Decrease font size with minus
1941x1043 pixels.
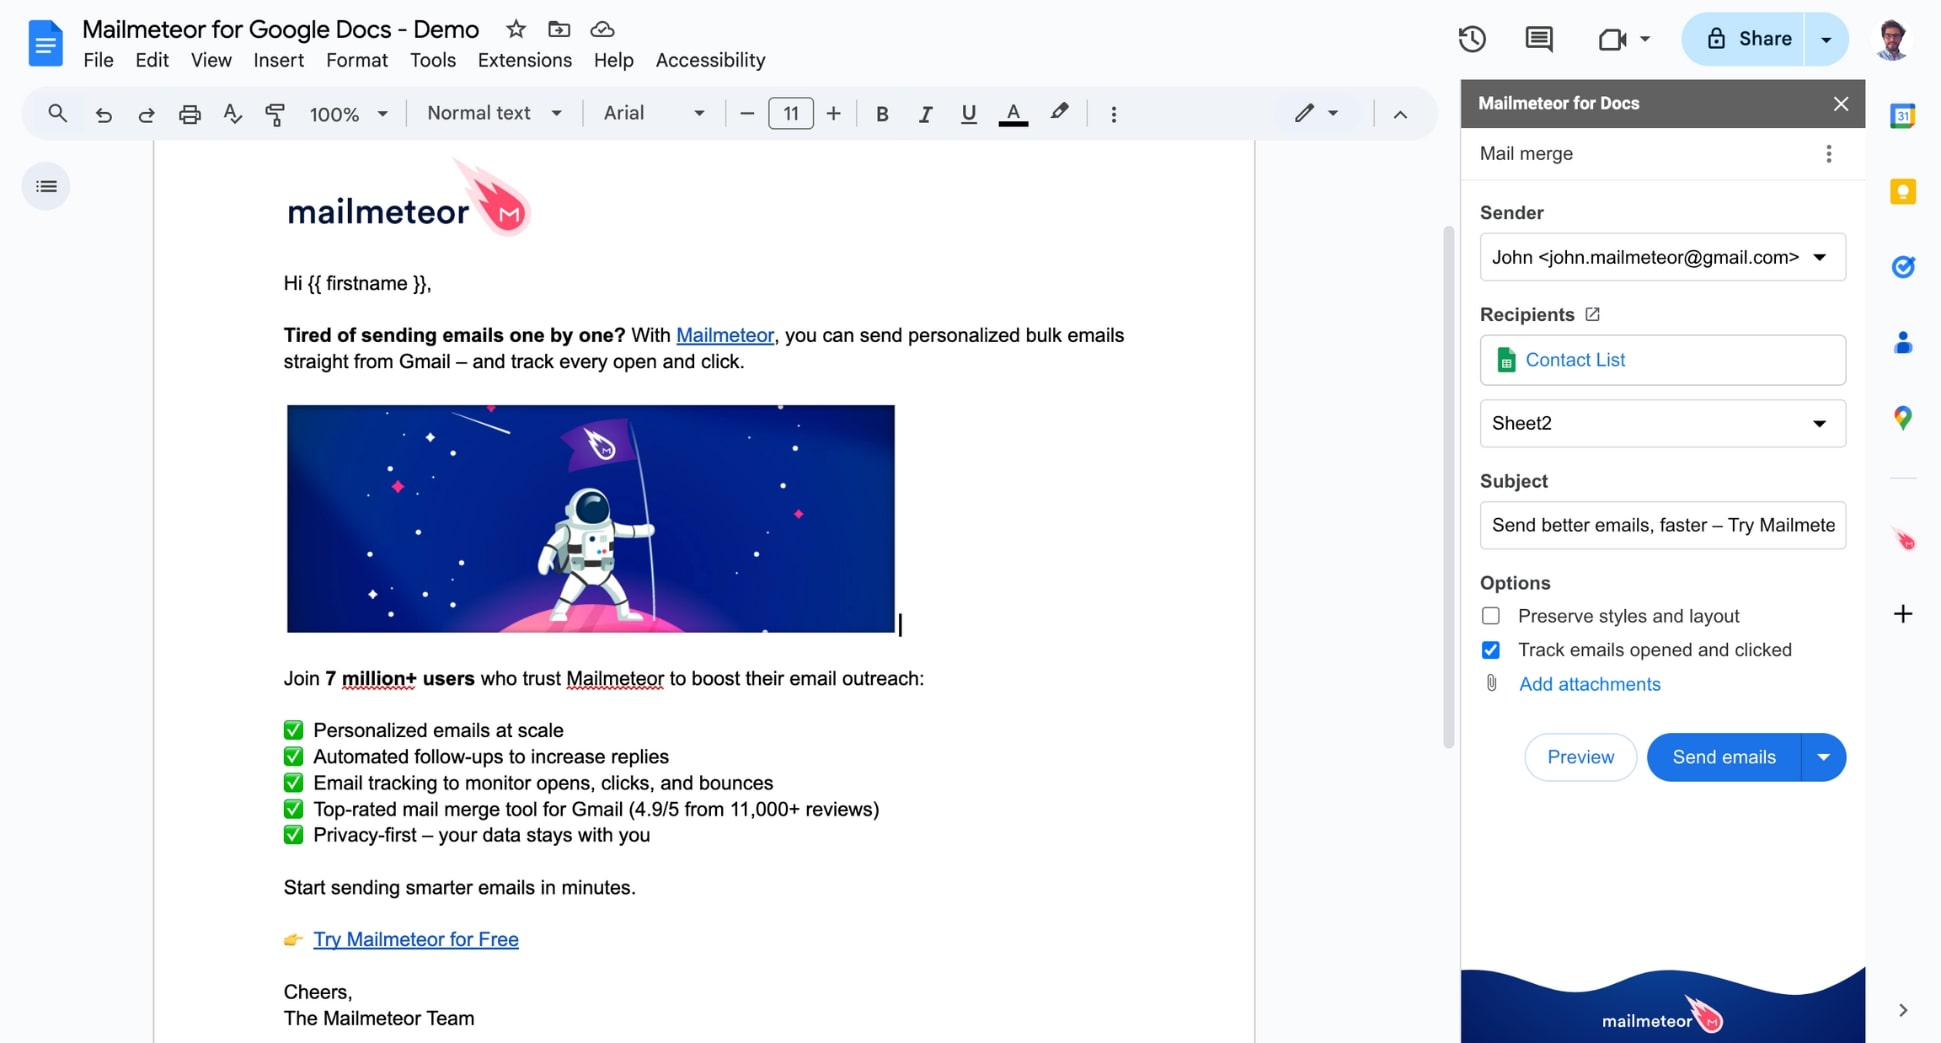pyautogui.click(x=747, y=114)
